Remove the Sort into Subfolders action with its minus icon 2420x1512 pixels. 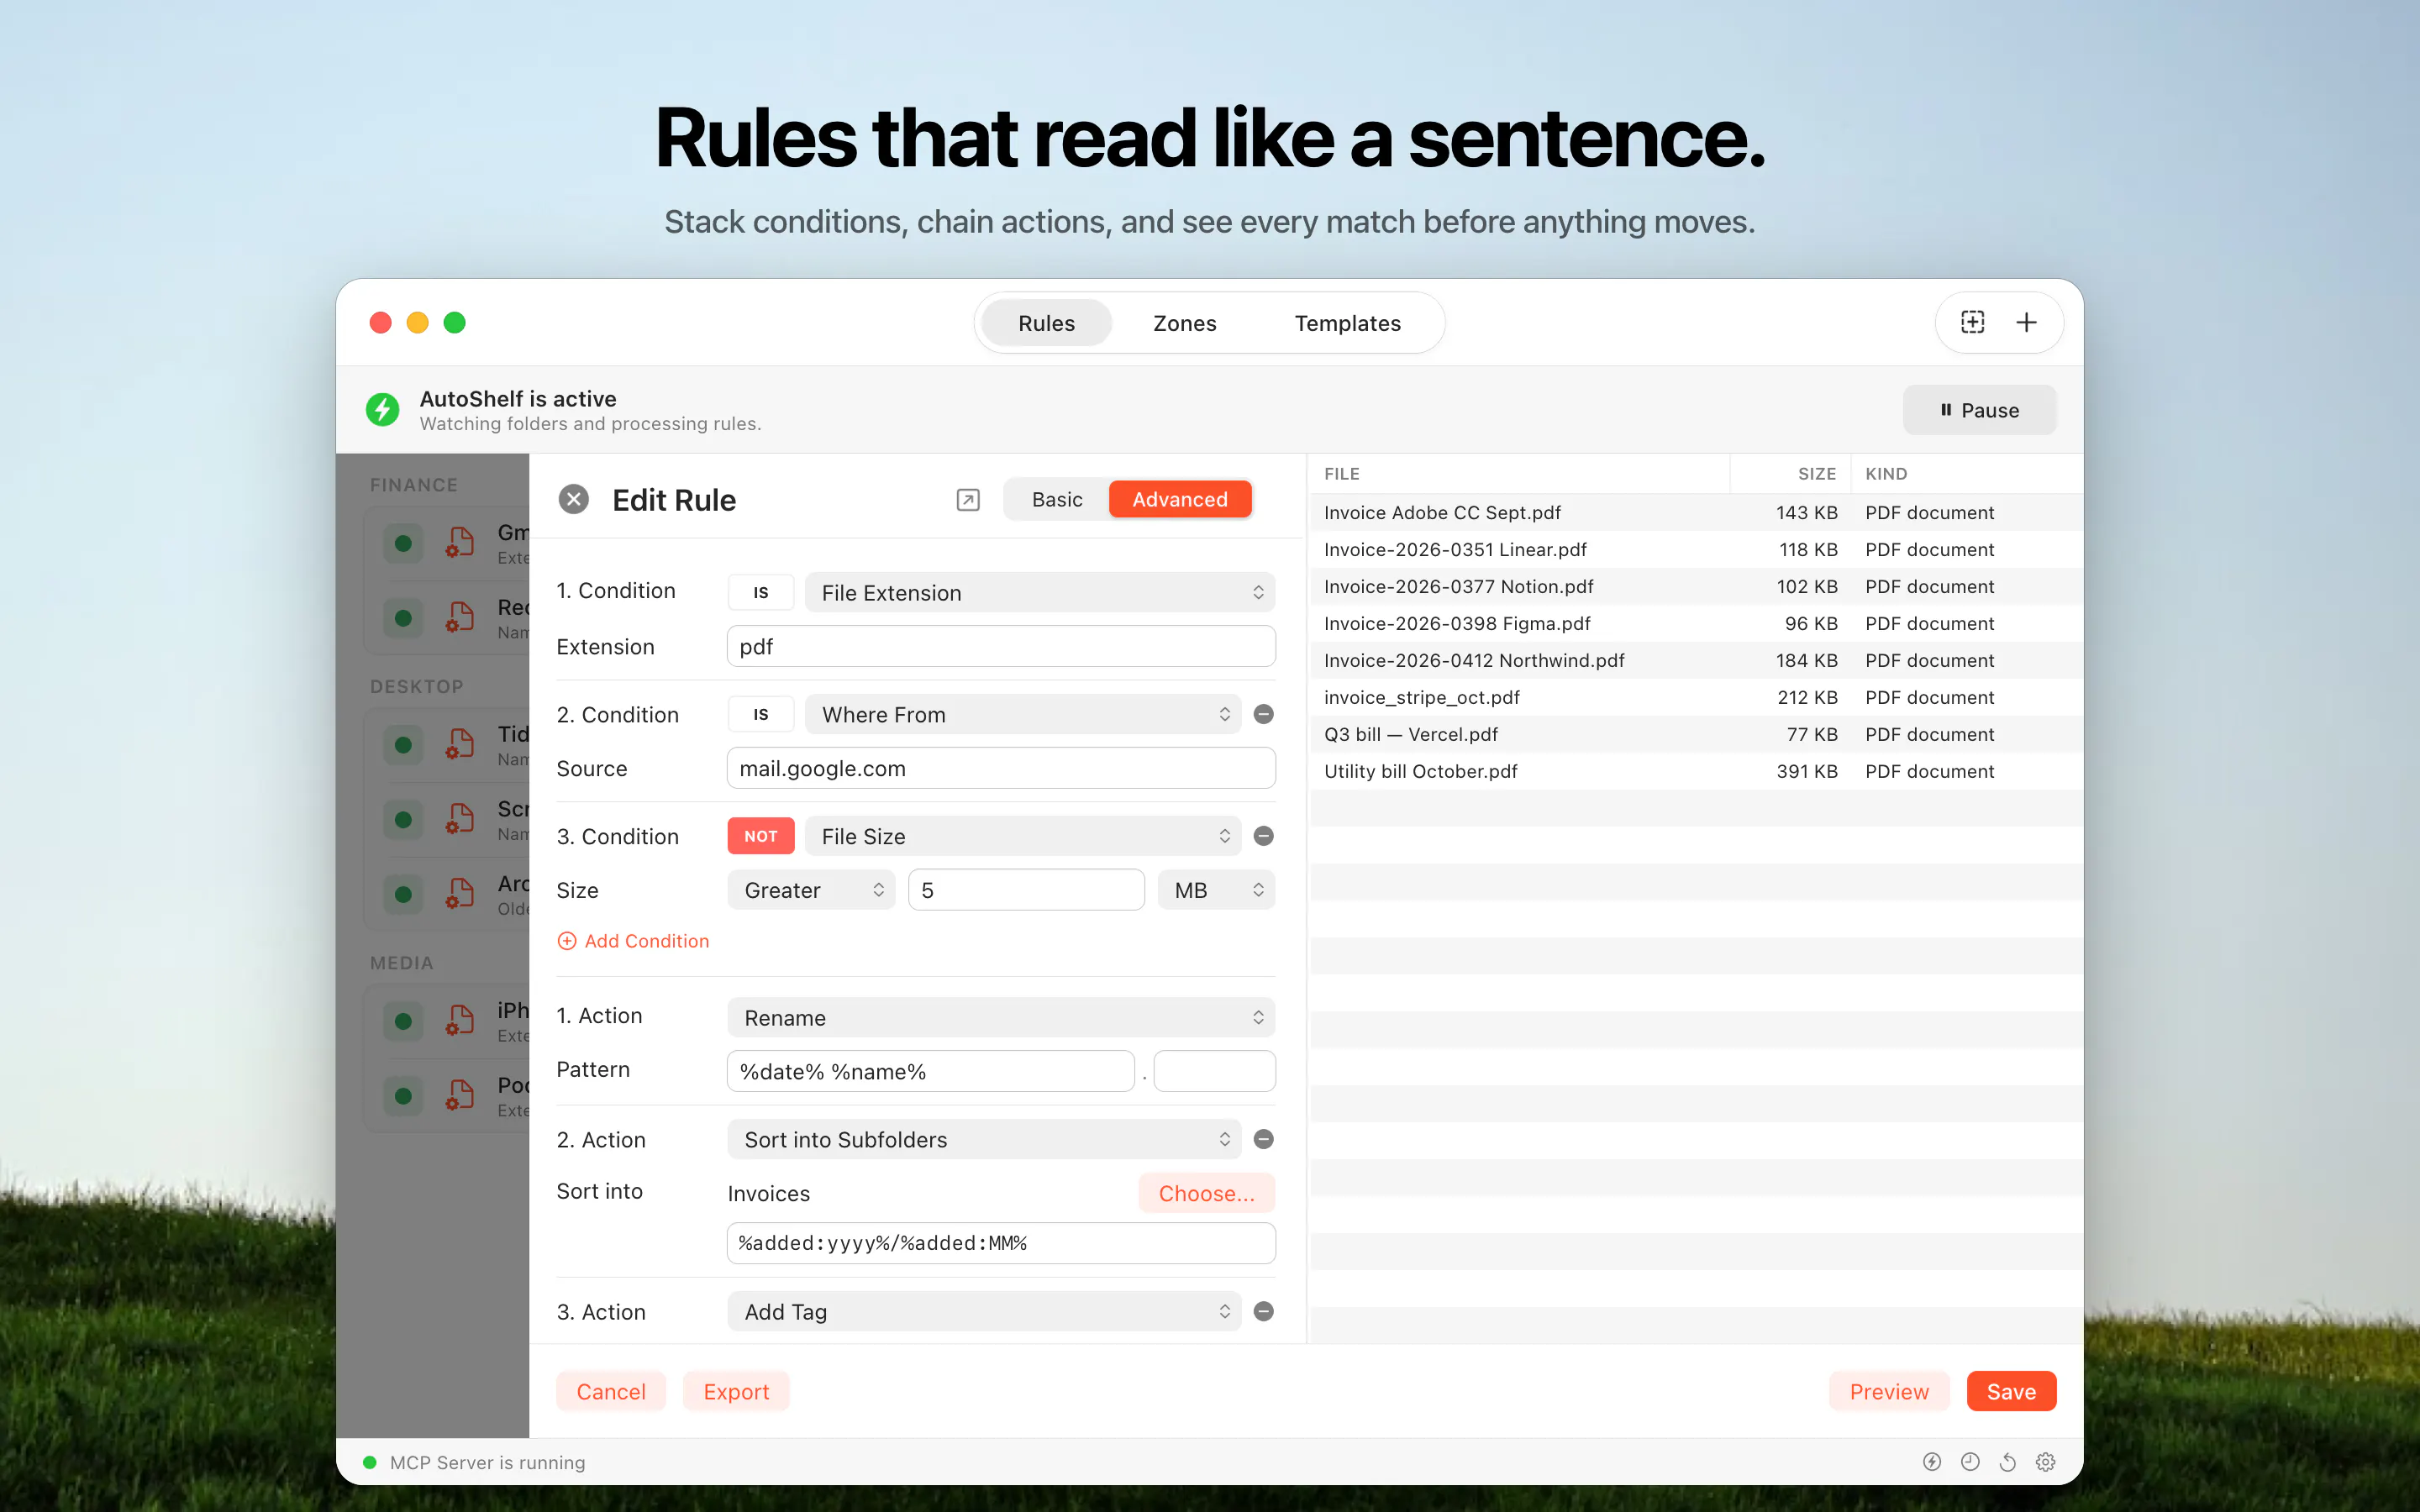pyautogui.click(x=1263, y=1139)
